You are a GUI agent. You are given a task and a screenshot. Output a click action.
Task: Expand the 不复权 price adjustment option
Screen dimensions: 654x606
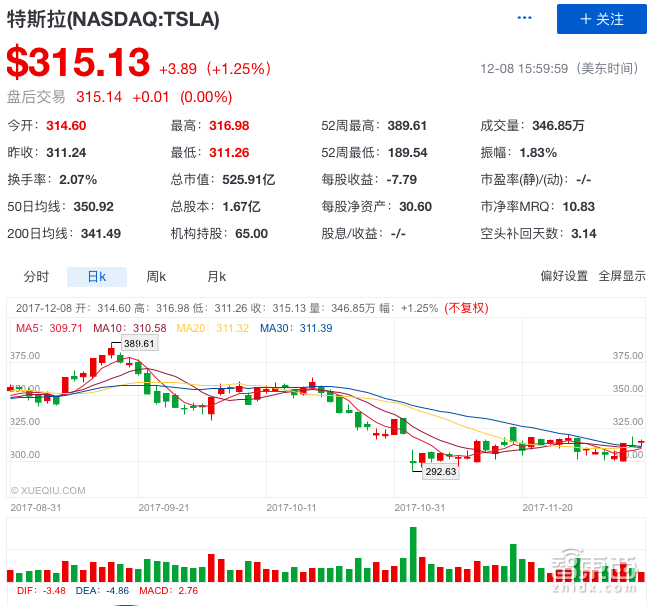(468, 308)
